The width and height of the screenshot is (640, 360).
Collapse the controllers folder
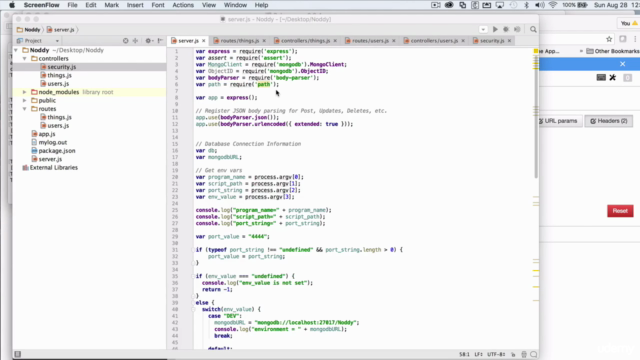pos(24,59)
